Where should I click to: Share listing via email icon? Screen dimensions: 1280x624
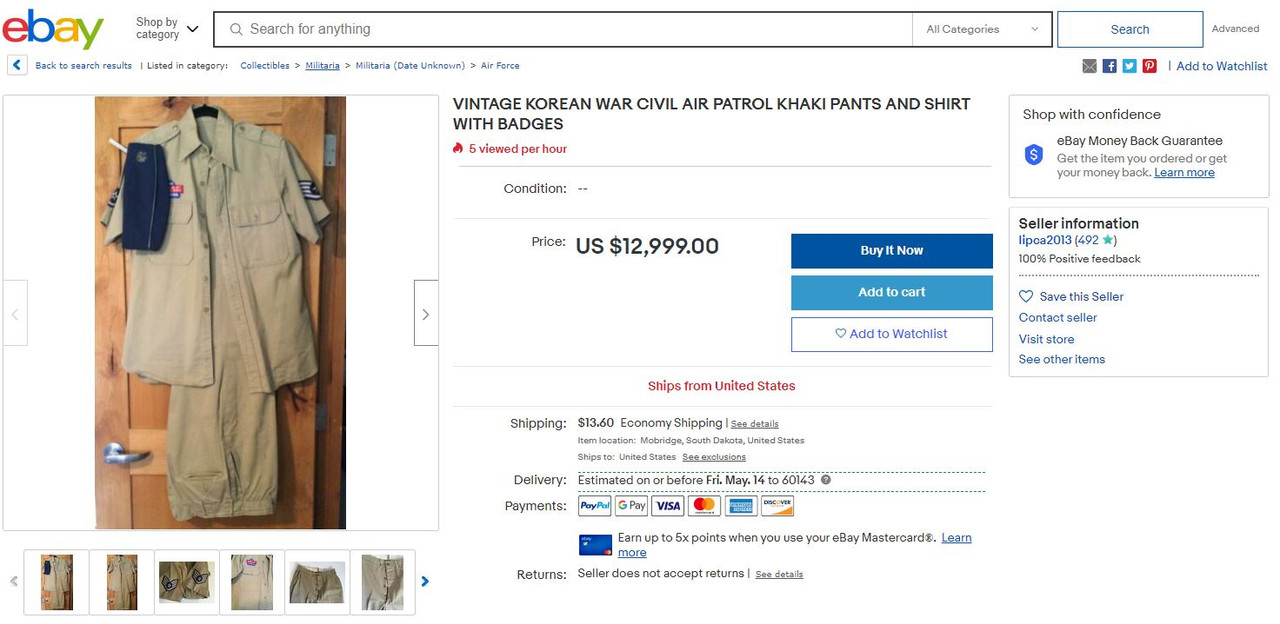point(1089,66)
